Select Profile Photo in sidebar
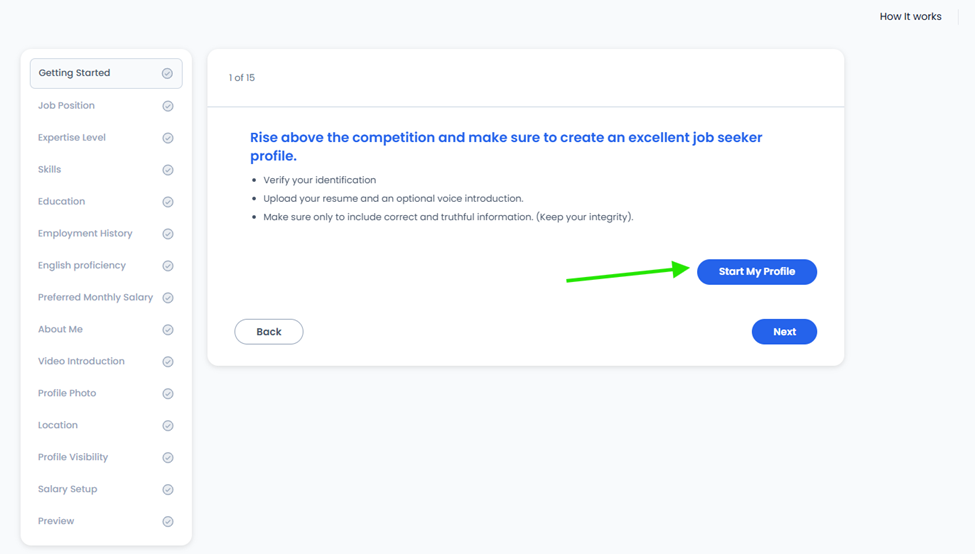This screenshot has width=975, height=554. pos(106,394)
